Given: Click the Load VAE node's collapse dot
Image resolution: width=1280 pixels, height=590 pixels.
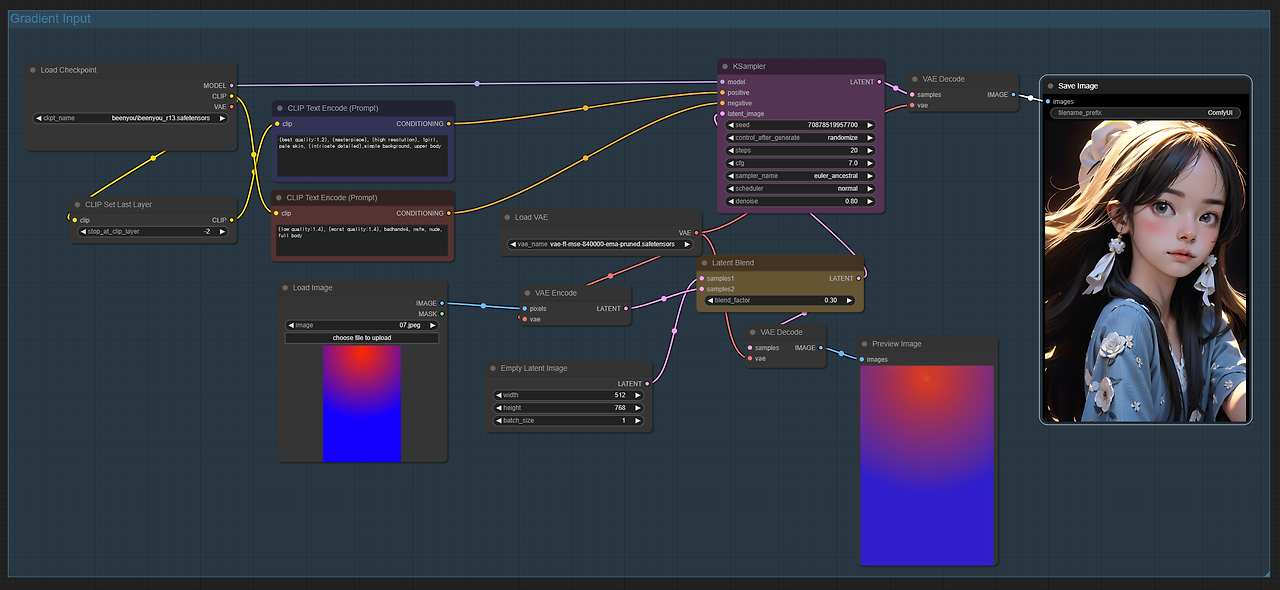Looking at the screenshot, I should tap(508, 217).
